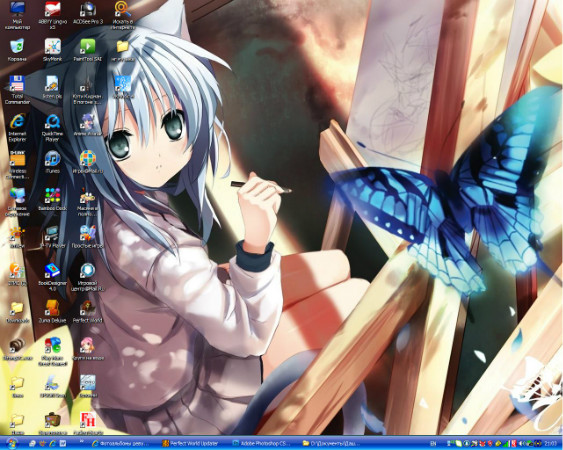This screenshot has width=563, height=450.
Task: Open the Recycle Bin icon
Action: [17, 50]
